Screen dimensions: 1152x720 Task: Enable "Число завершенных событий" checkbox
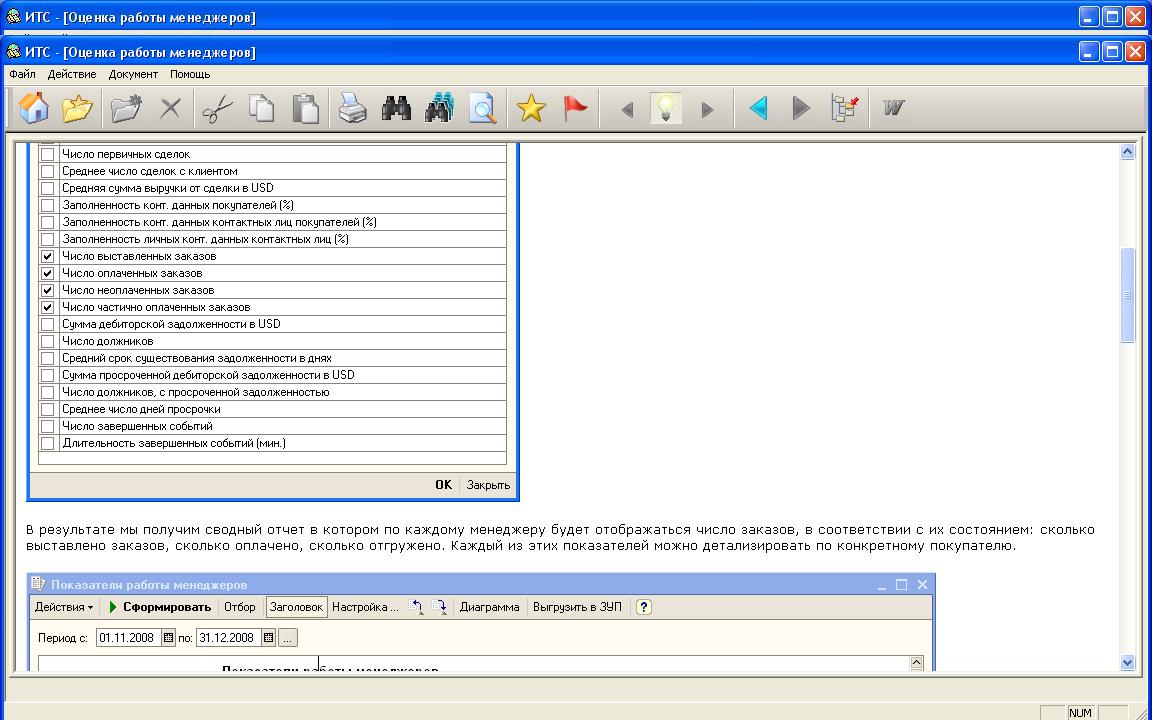[x=47, y=426]
